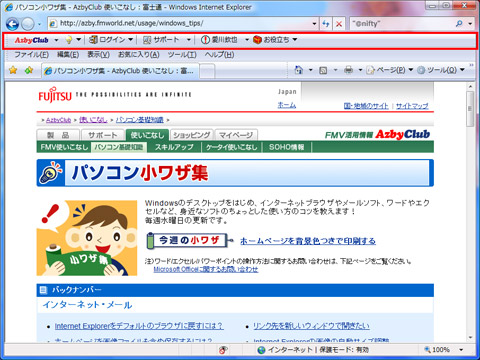
Task: Click the Forward navigation arrow
Action: click(28, 24)
